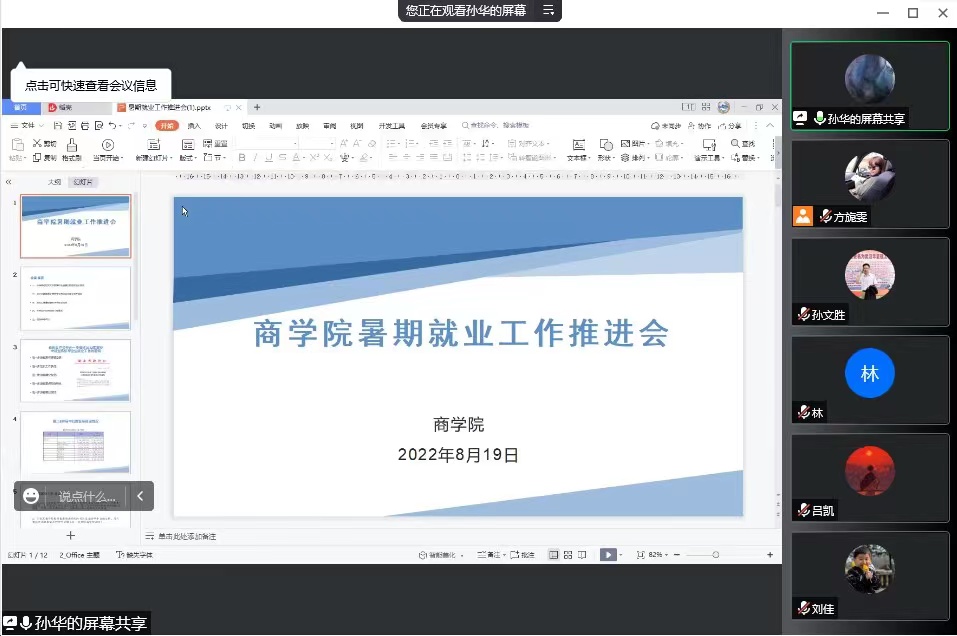Collapse the chat input bar arrow
957x636 pixels.
click(x=140, y=496)
